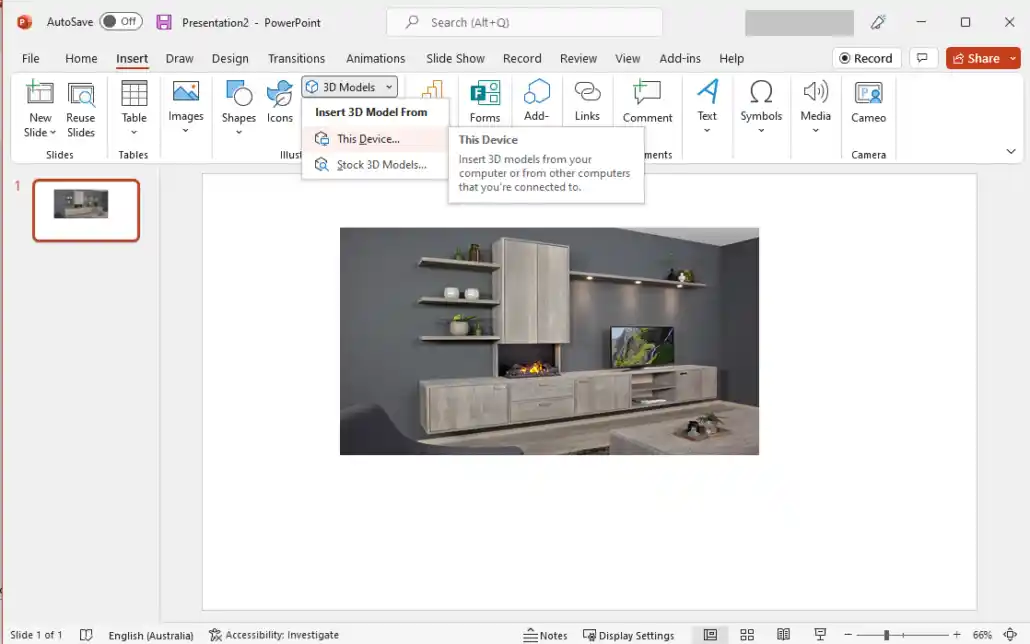Open Reading View from status bar

point(784,635)
